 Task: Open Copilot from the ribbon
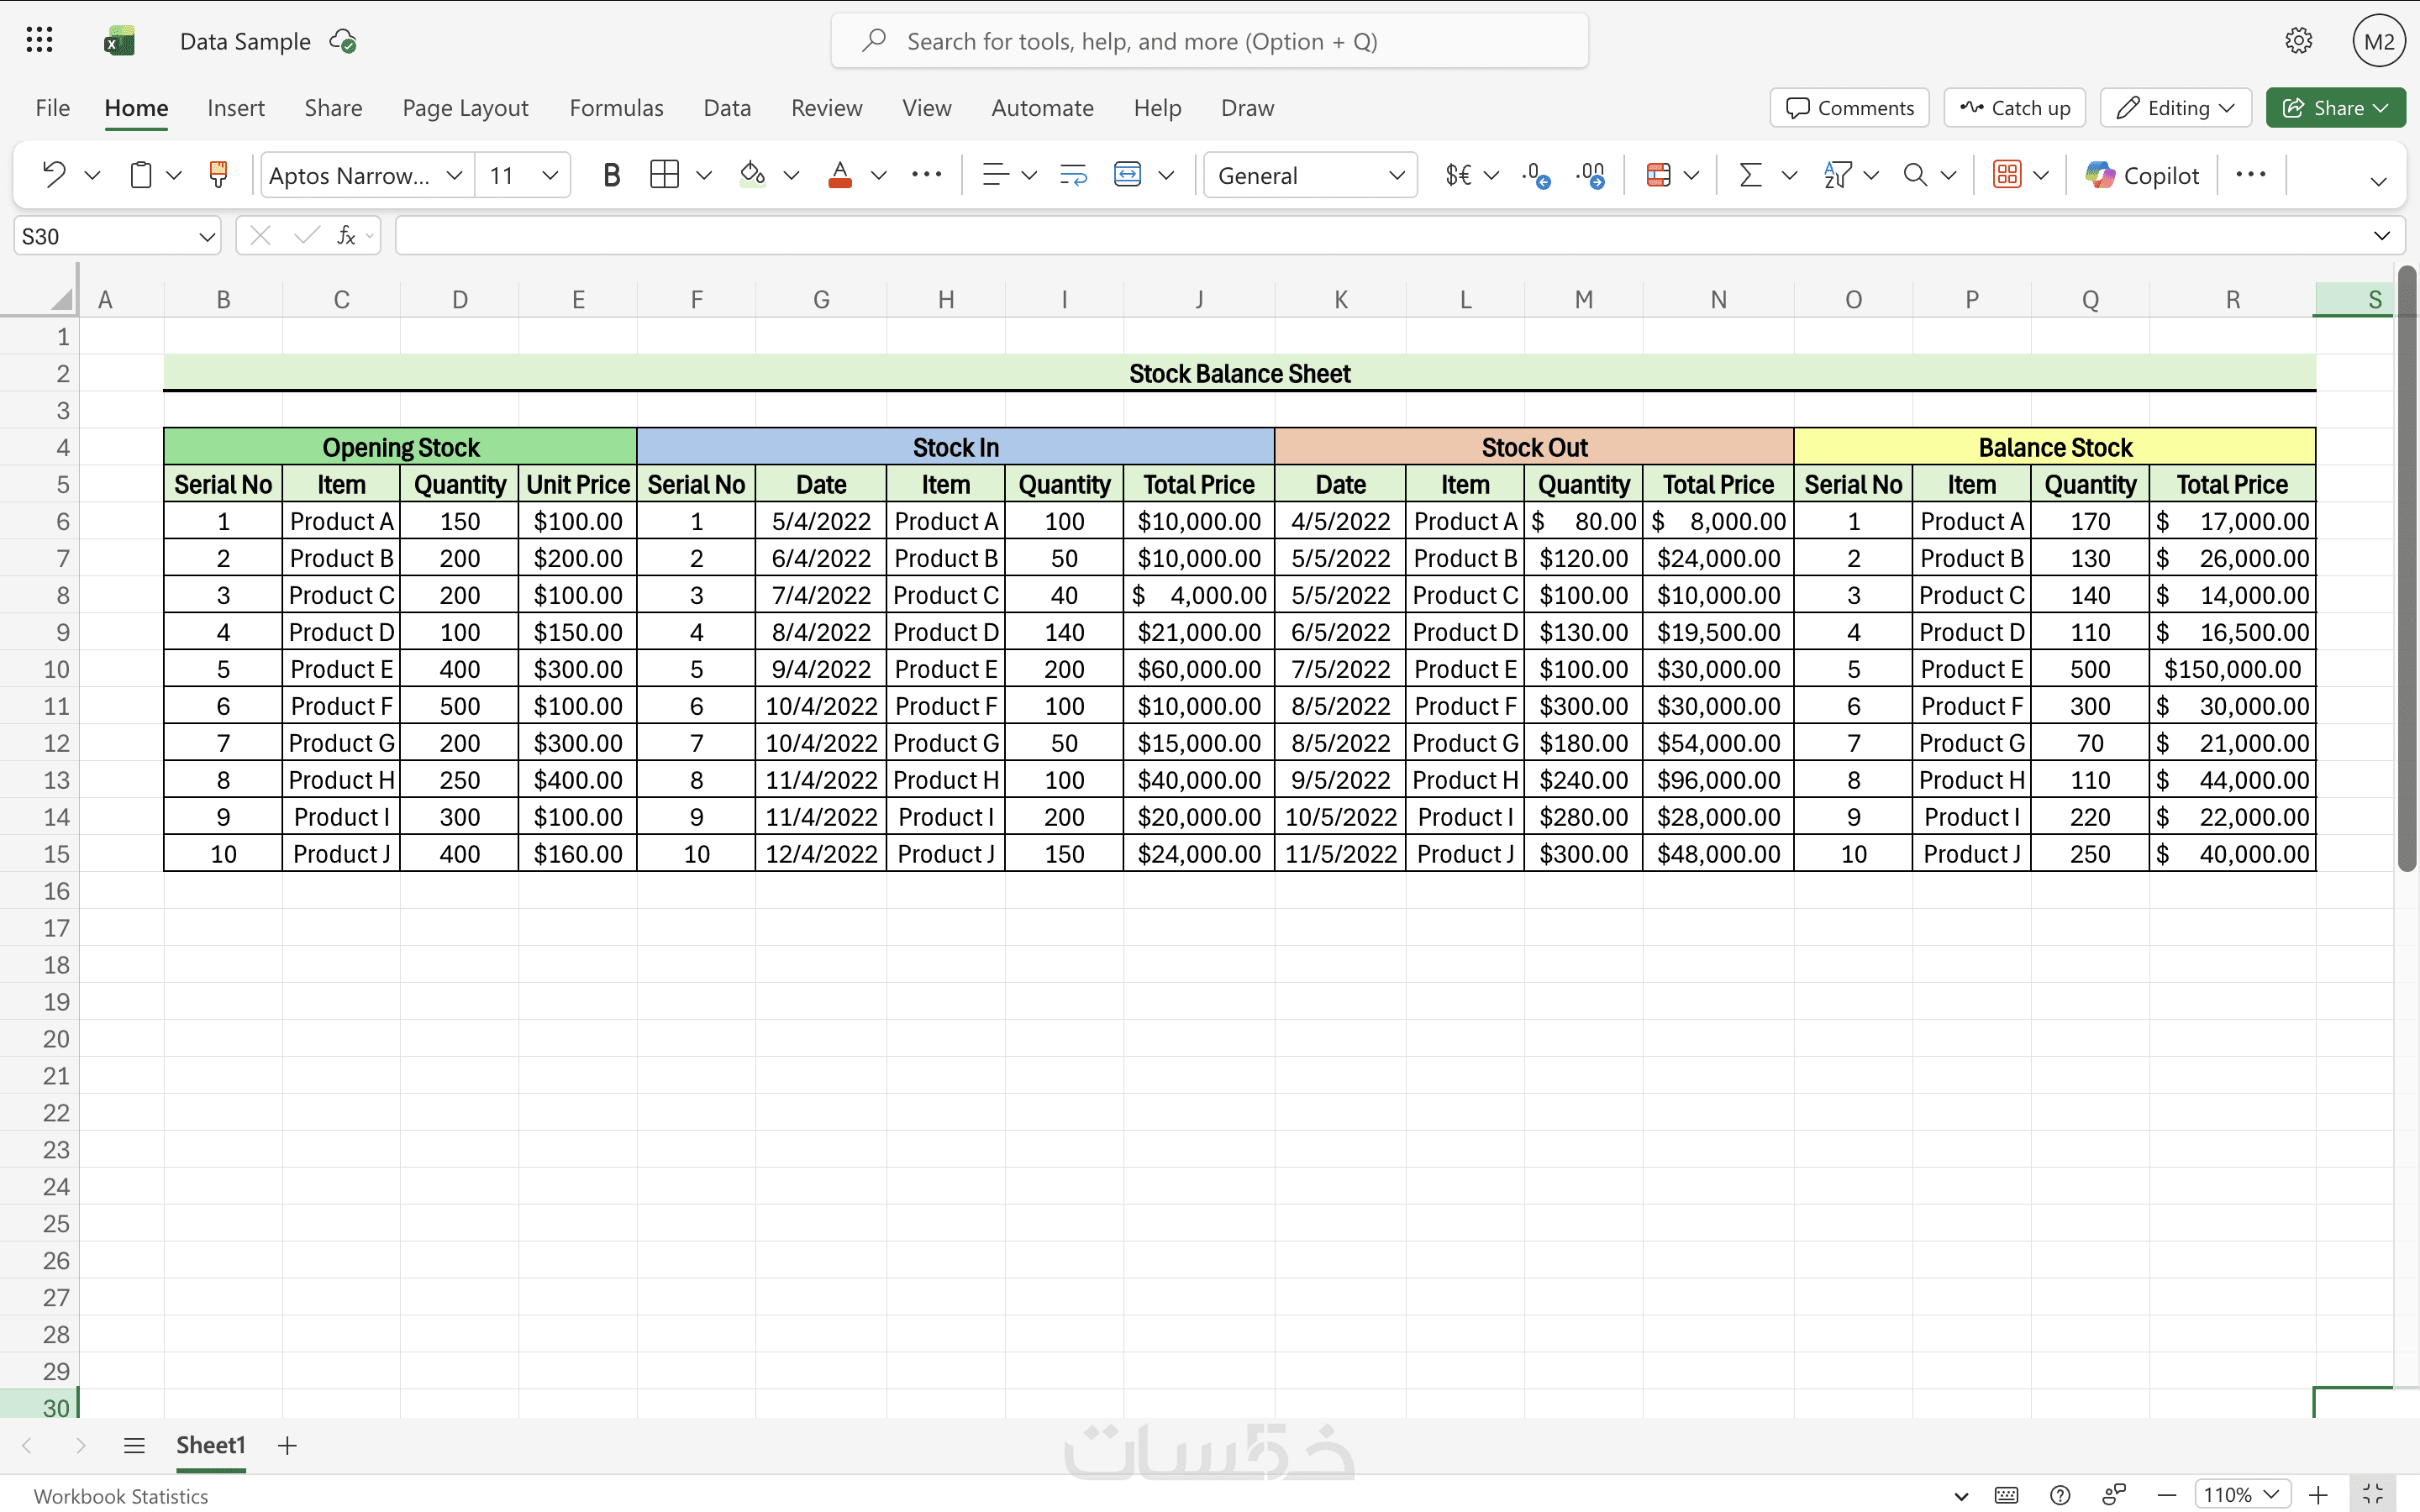[x=2142, y=175]
